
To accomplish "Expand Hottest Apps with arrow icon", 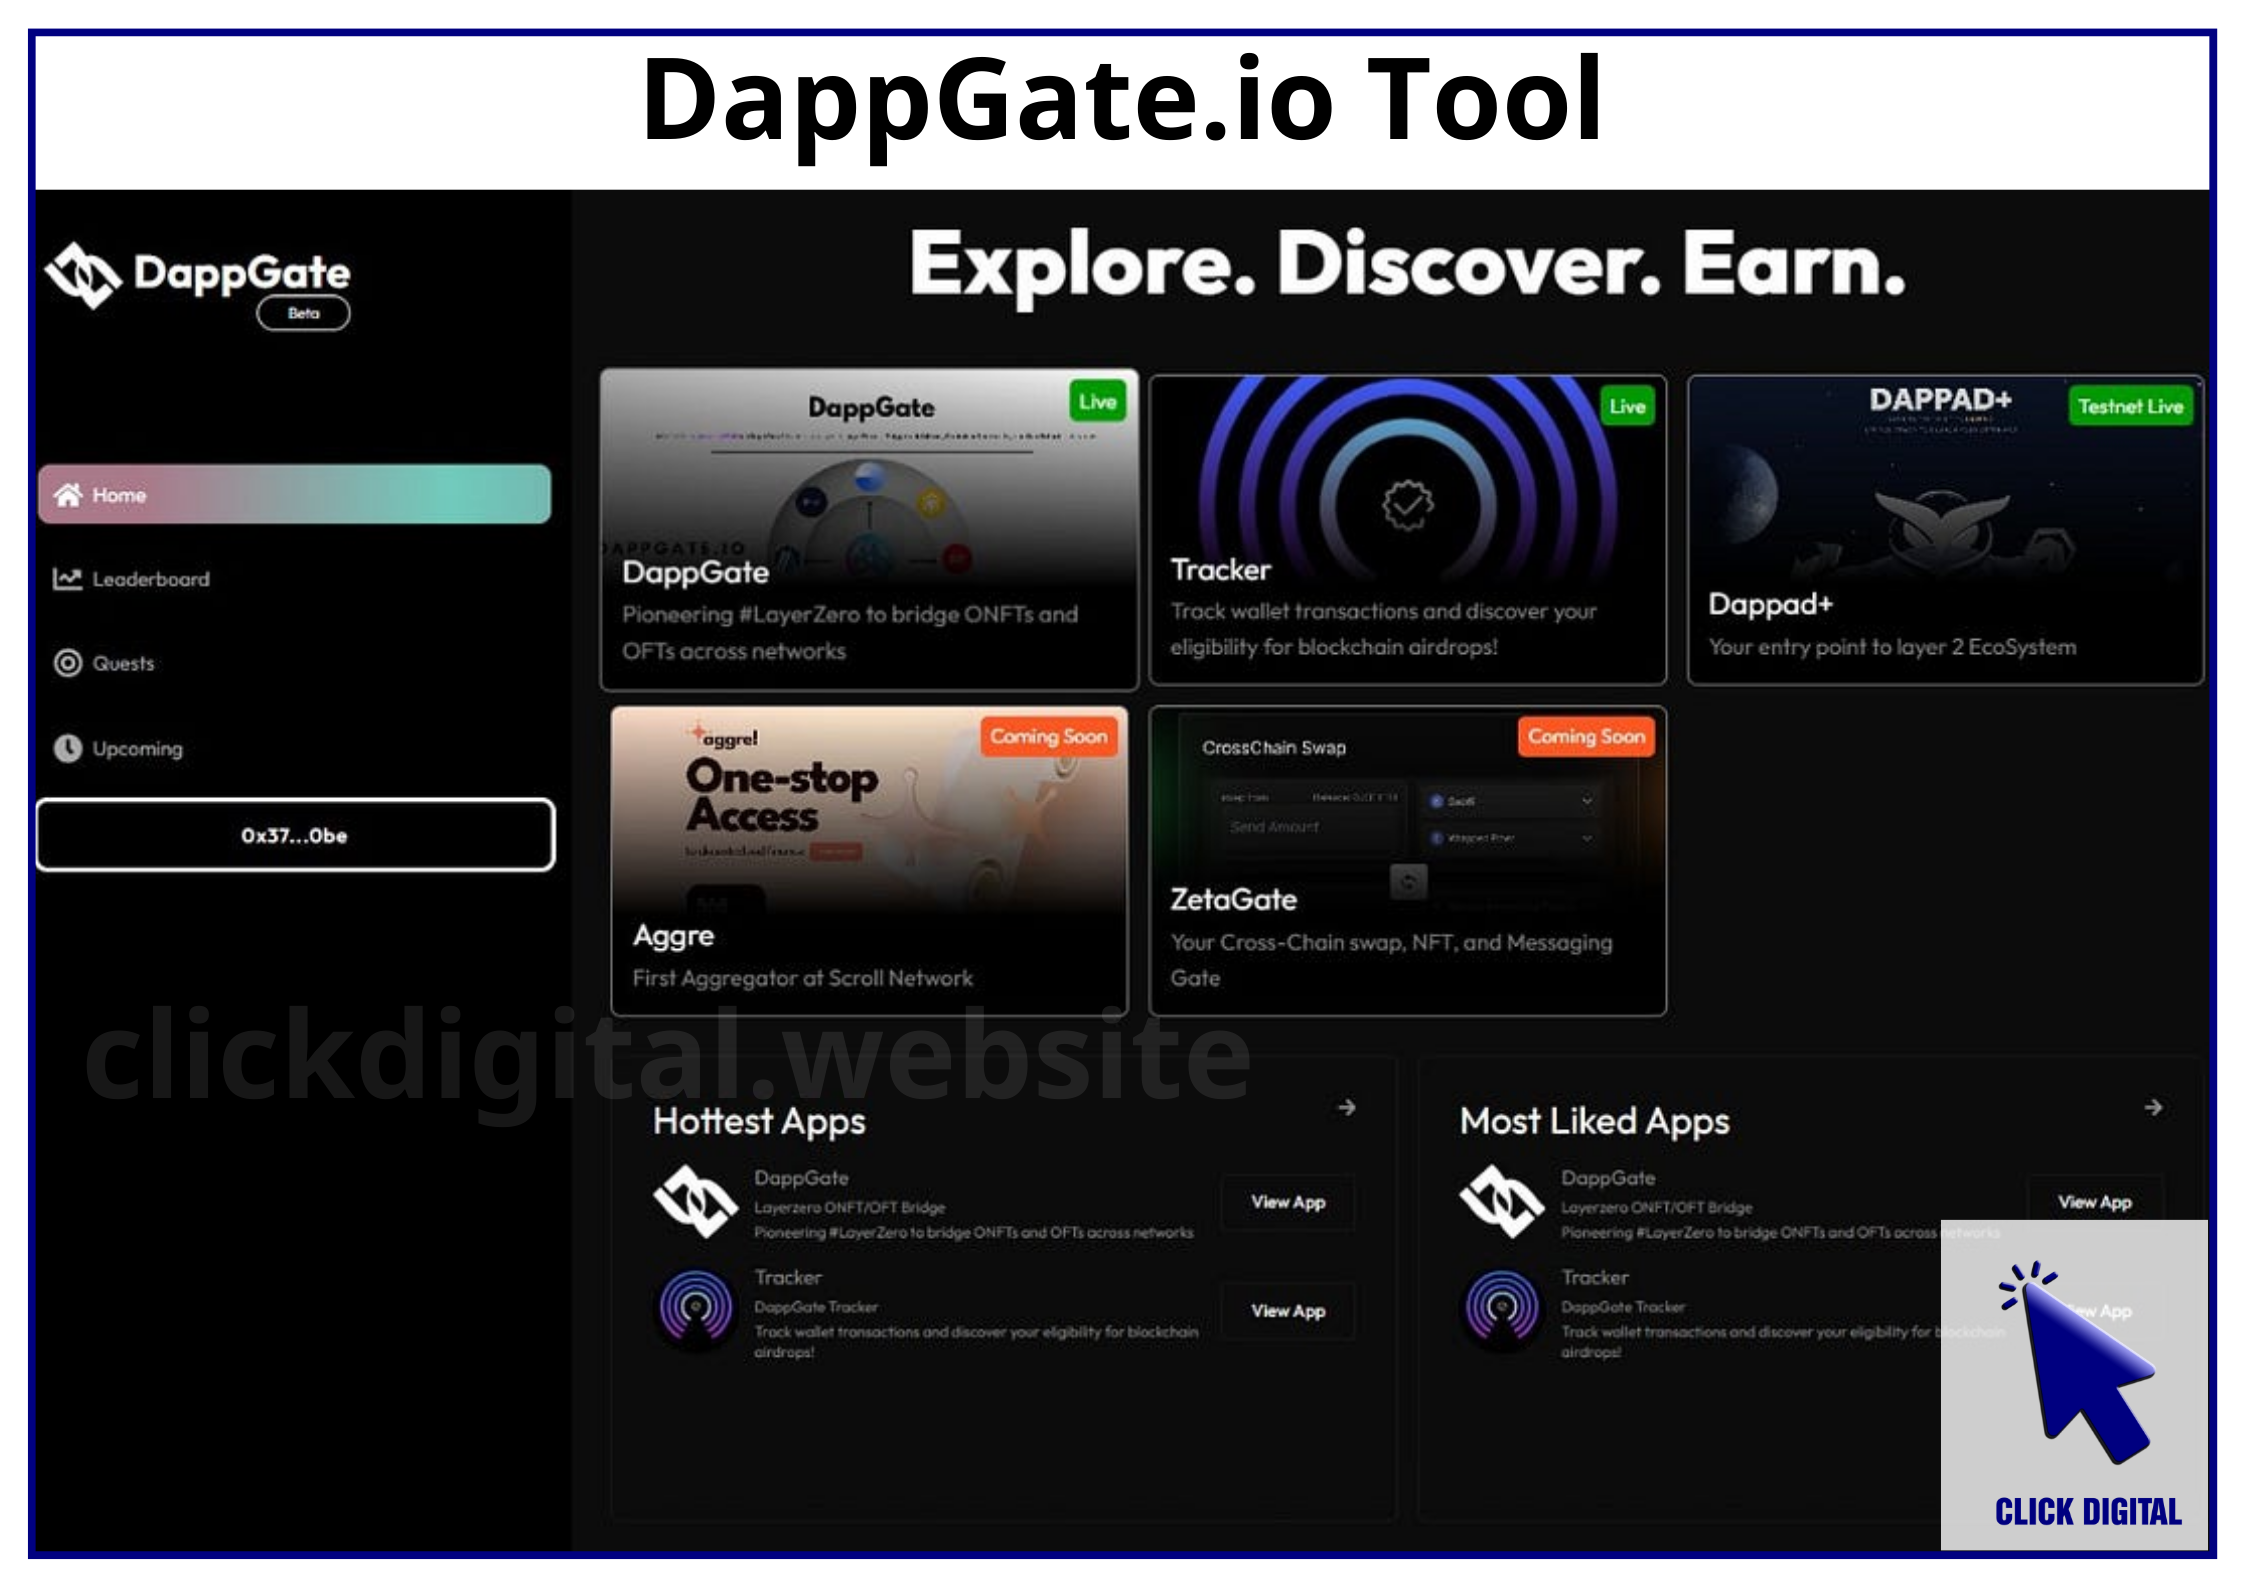I will click(x=1347, y=1107).
